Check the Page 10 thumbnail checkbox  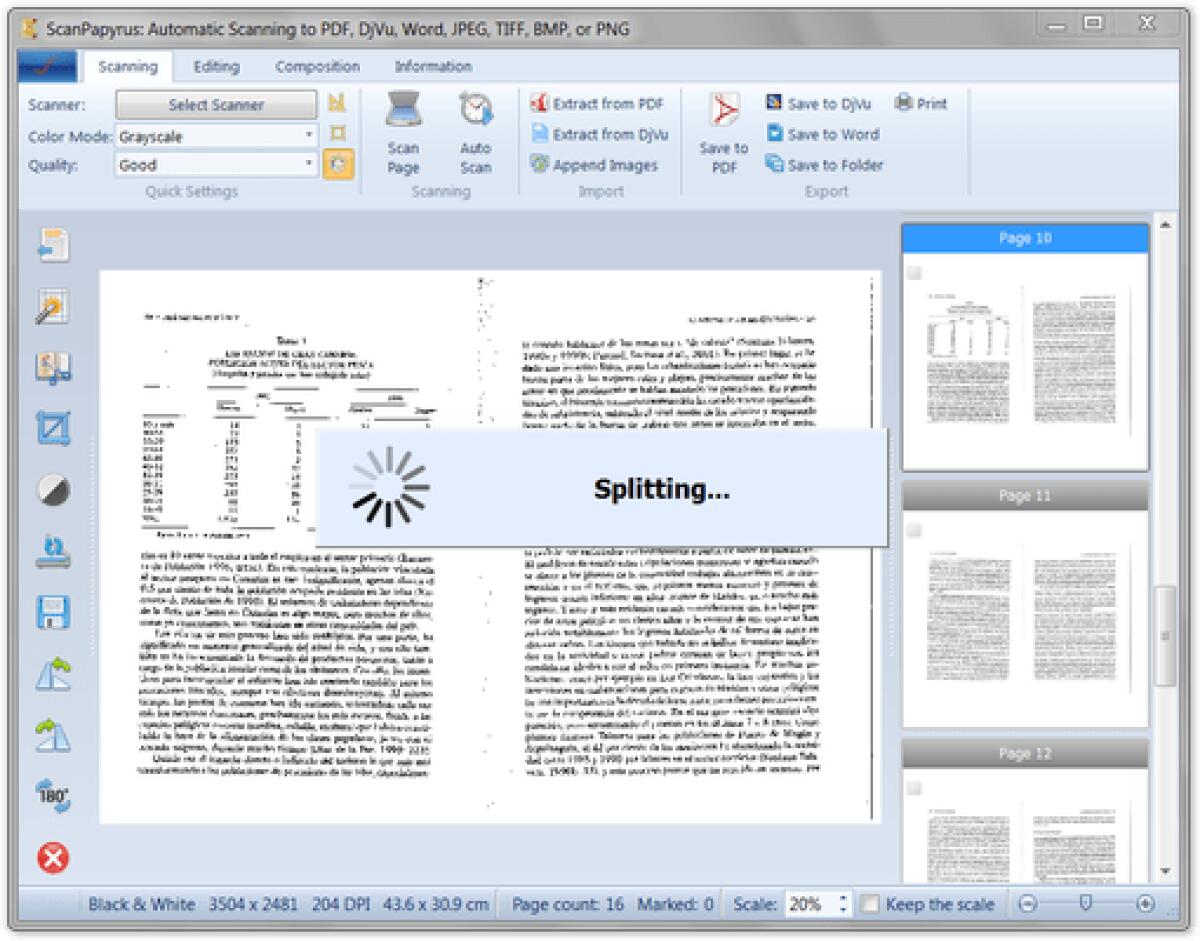913,270
